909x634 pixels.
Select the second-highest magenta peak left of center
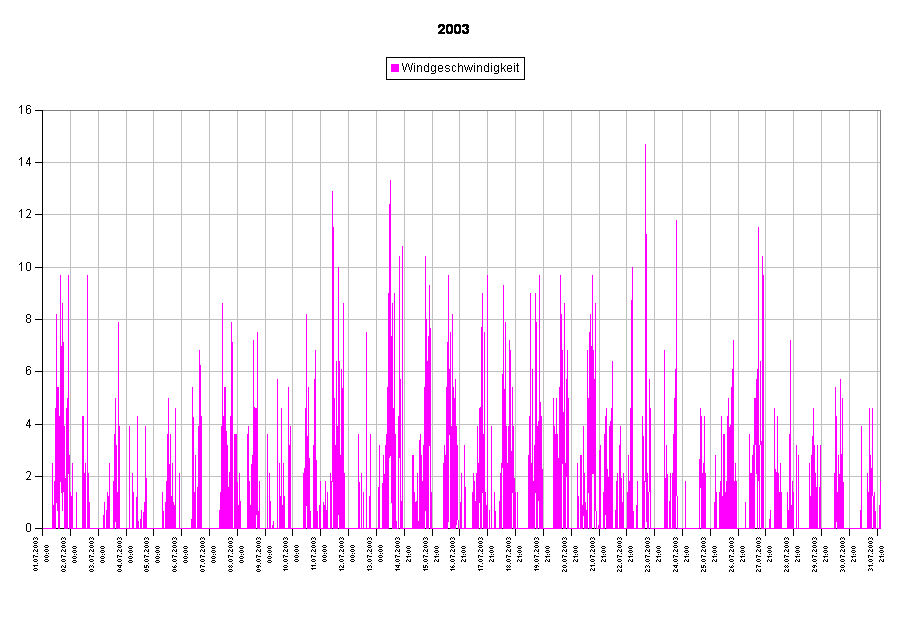[333, 193]
